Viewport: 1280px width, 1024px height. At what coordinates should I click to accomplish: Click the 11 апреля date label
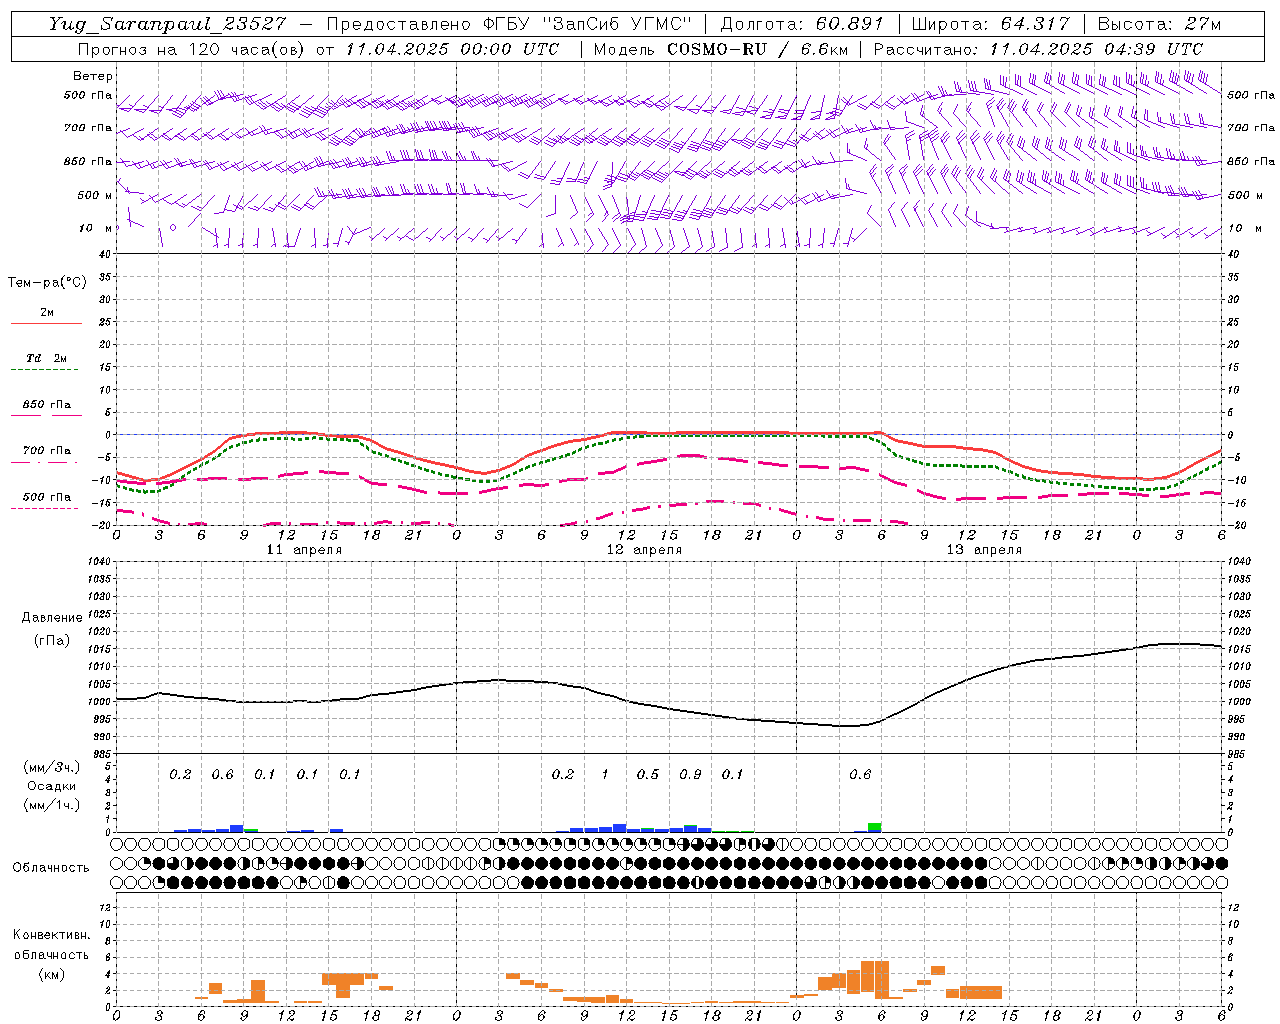(x=304, y=550)
